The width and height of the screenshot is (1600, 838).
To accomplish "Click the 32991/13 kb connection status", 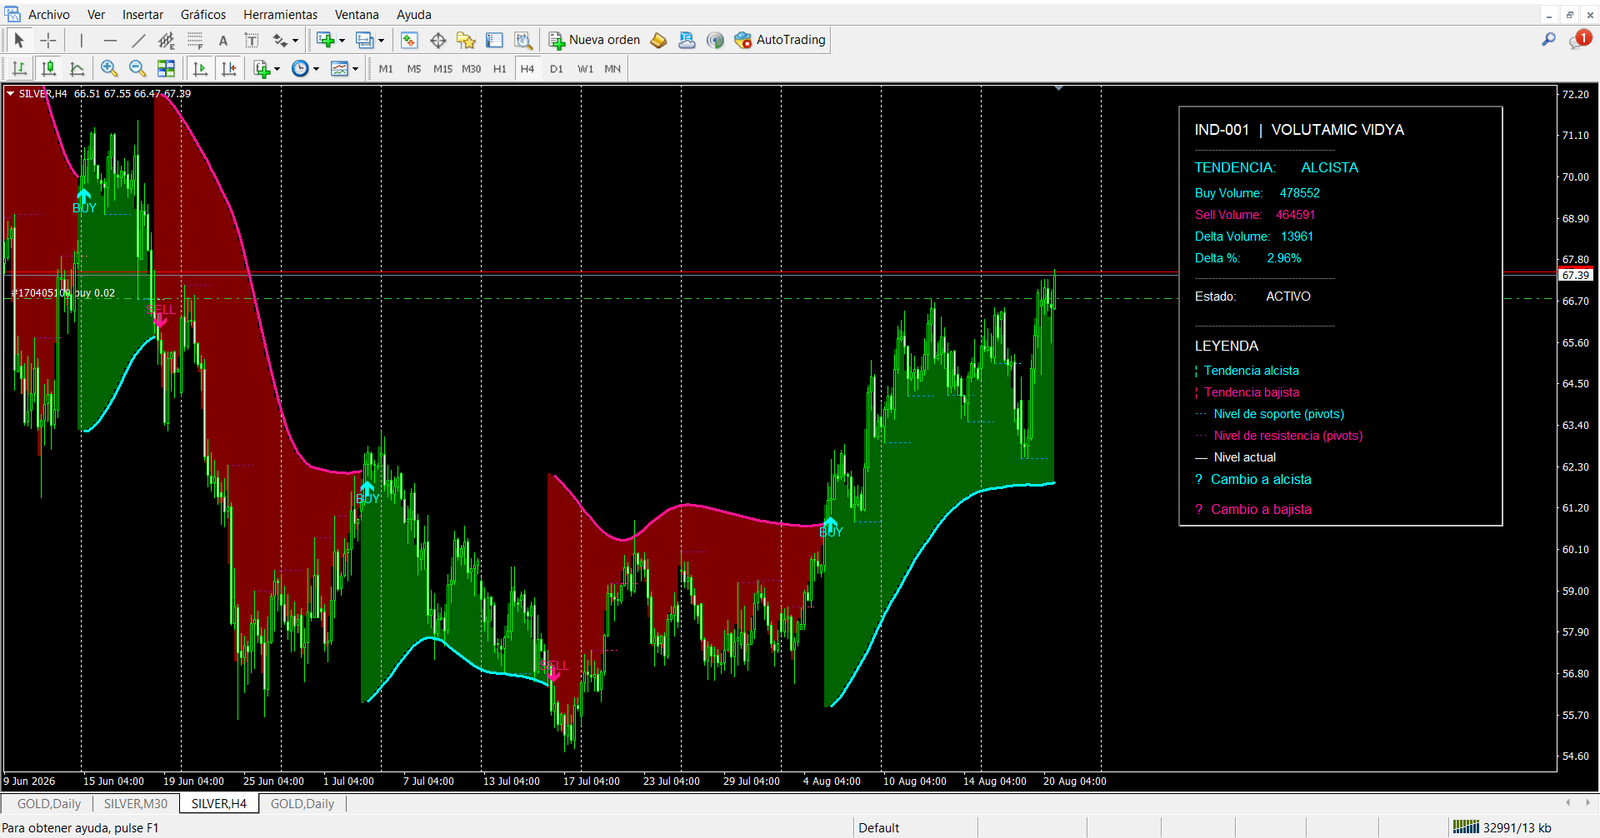I will point(1503,828).
